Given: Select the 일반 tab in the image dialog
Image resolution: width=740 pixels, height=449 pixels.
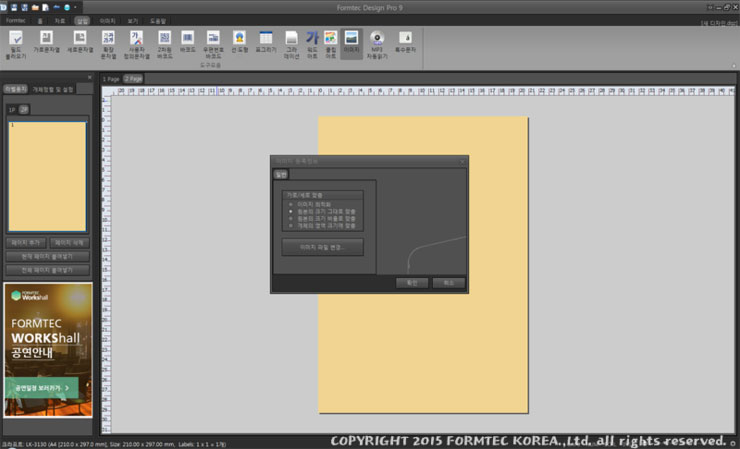Looking at the screenshot, I should tap(281, 175).
